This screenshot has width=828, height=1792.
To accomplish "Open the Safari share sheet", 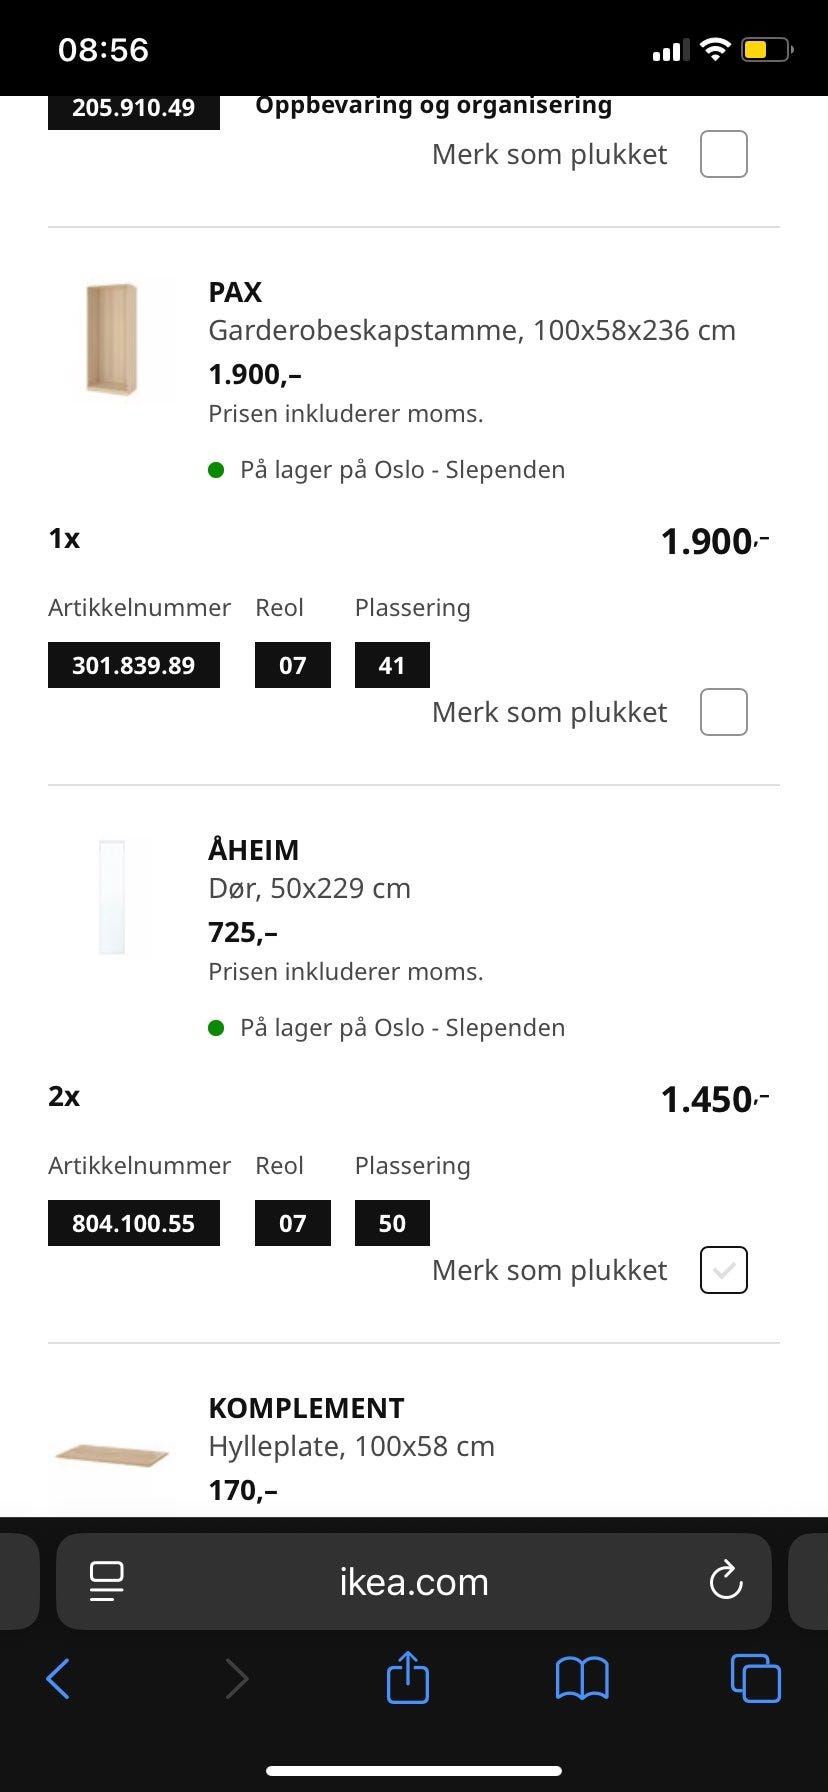I will pyautogui.click(x=407, y=1677).
